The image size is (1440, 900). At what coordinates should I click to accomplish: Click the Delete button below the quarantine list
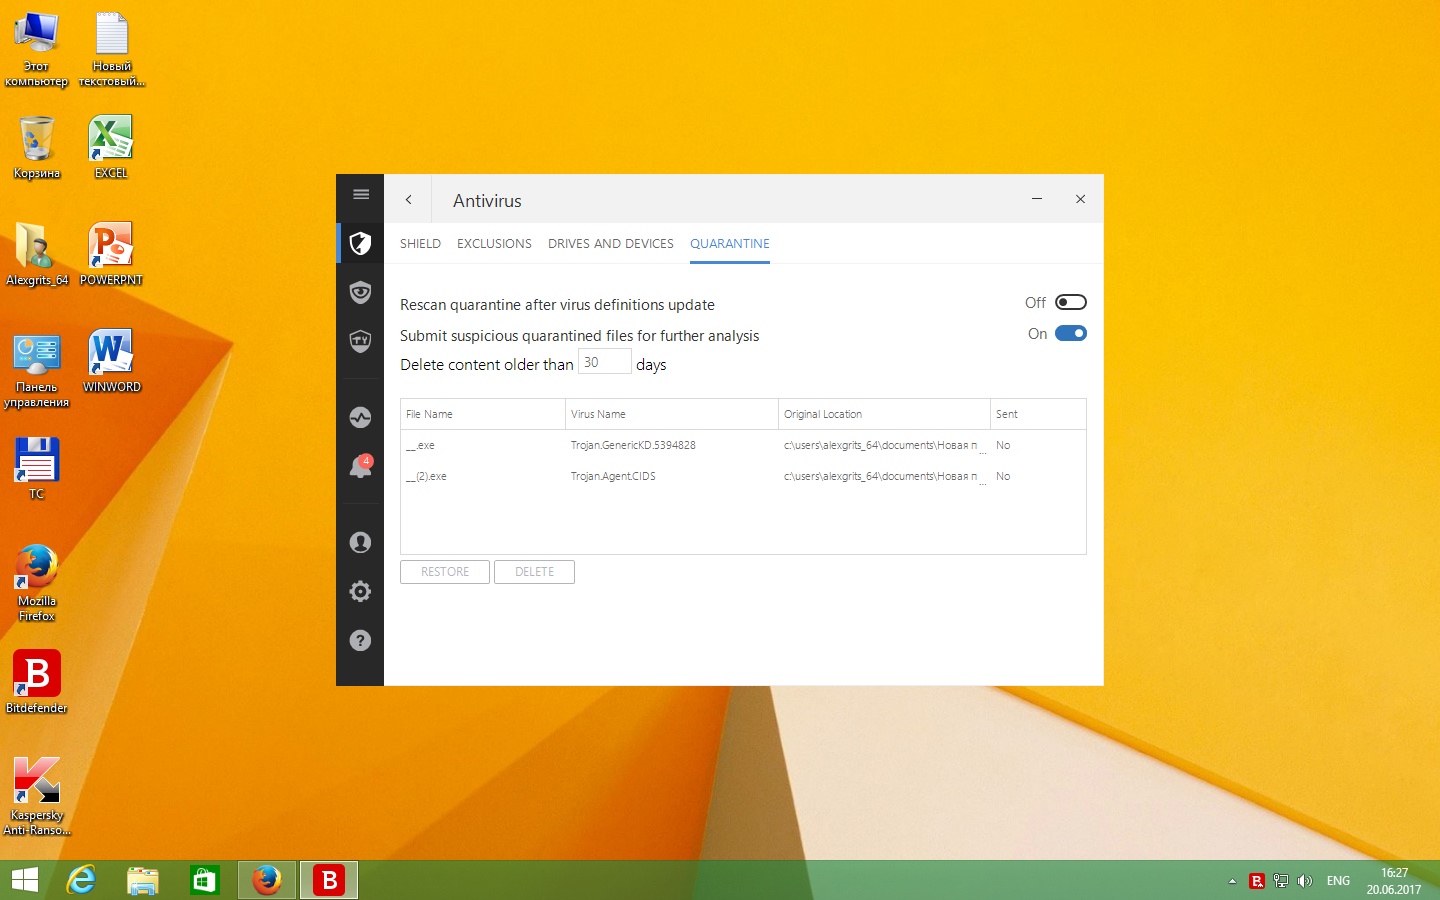pyautogui.click(x=534, y=572)
